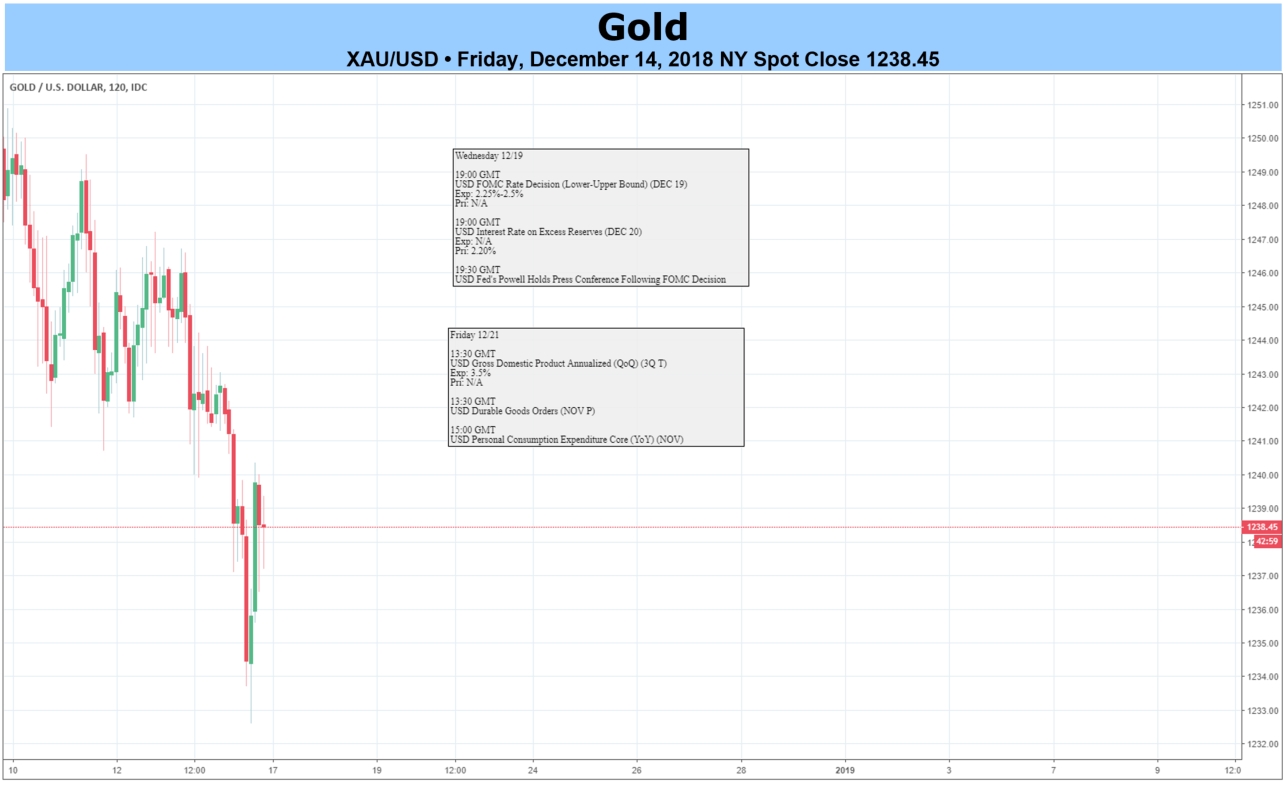This screenshot has height=787, width=1288.
Task: Click the 42:59 candle countdown label
Action: tap(1267, 541)
